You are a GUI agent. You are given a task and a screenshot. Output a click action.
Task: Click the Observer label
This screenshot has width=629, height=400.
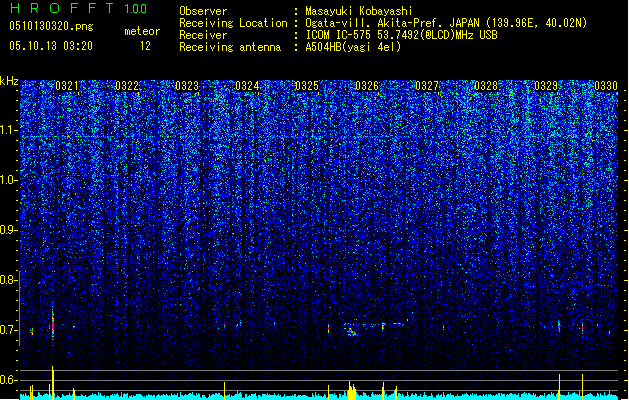[x=203, y=11]
